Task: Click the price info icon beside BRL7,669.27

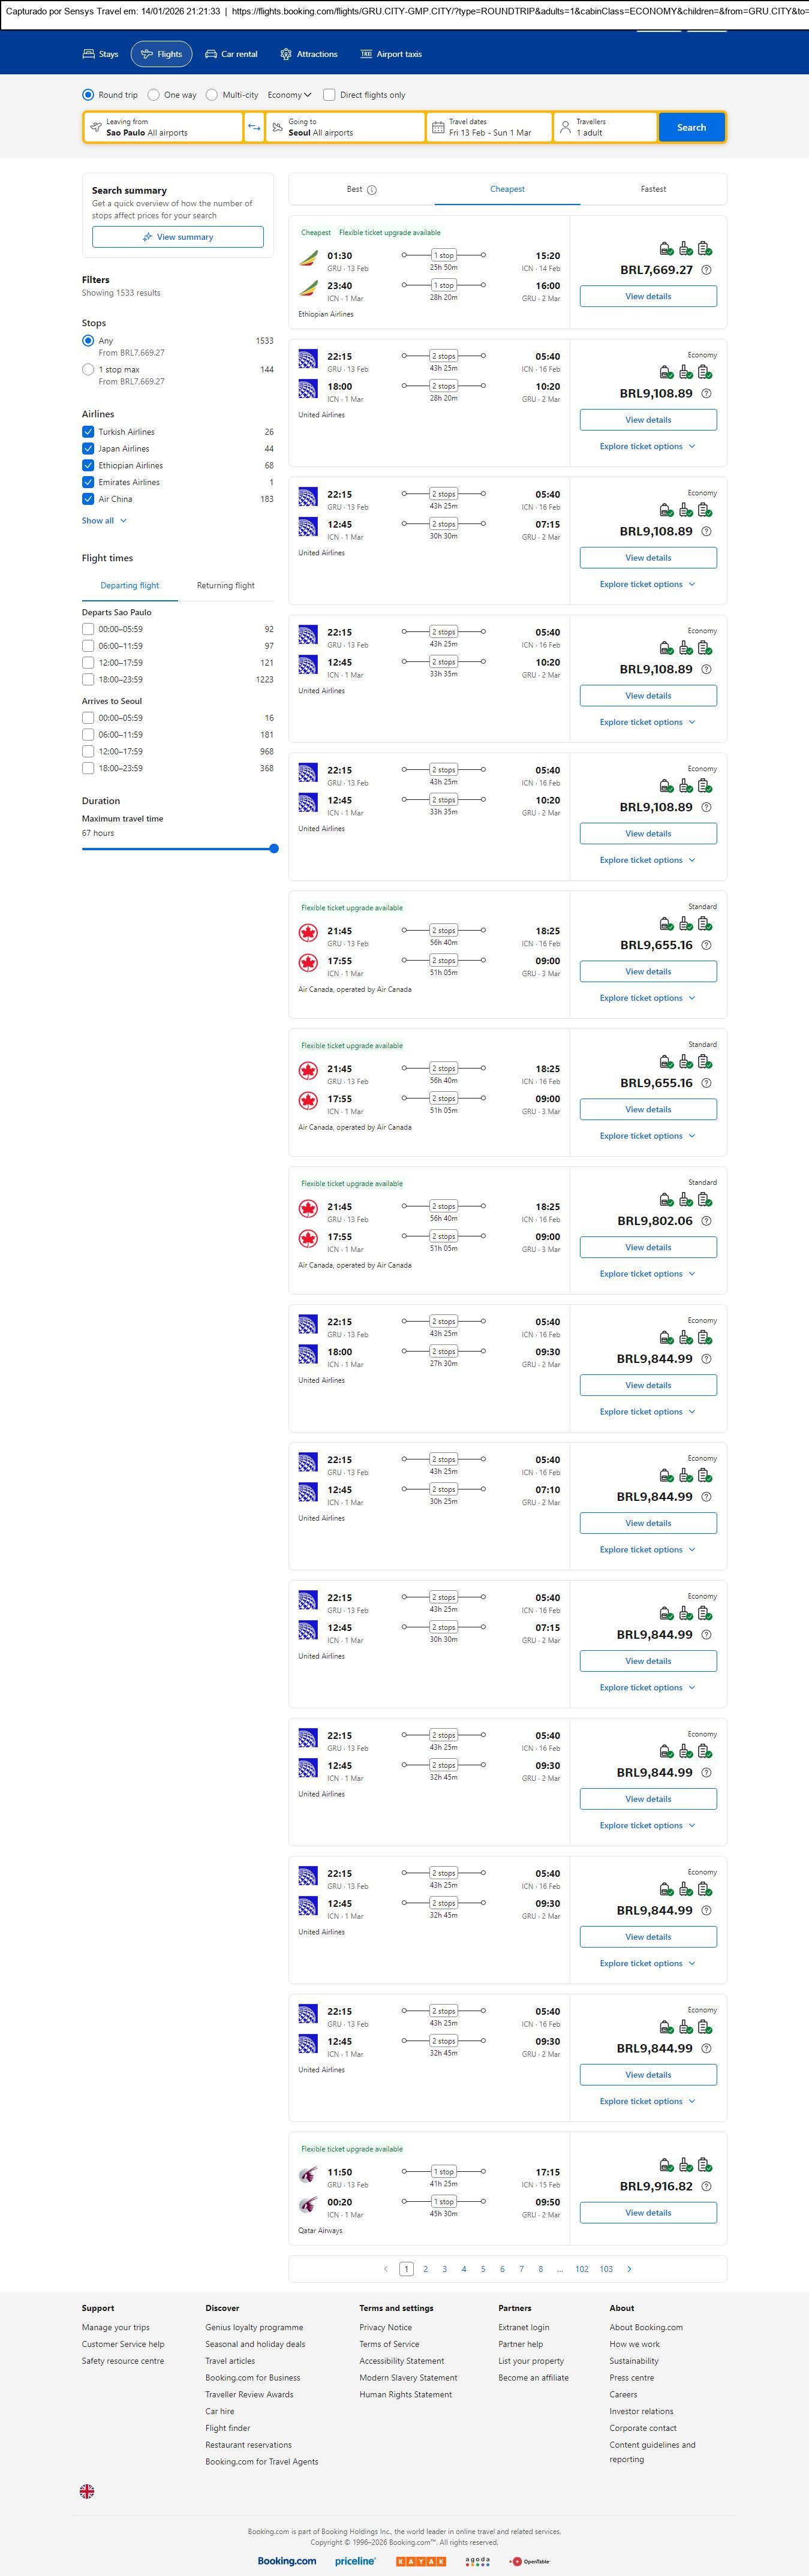Action: [x=706, y=270]
